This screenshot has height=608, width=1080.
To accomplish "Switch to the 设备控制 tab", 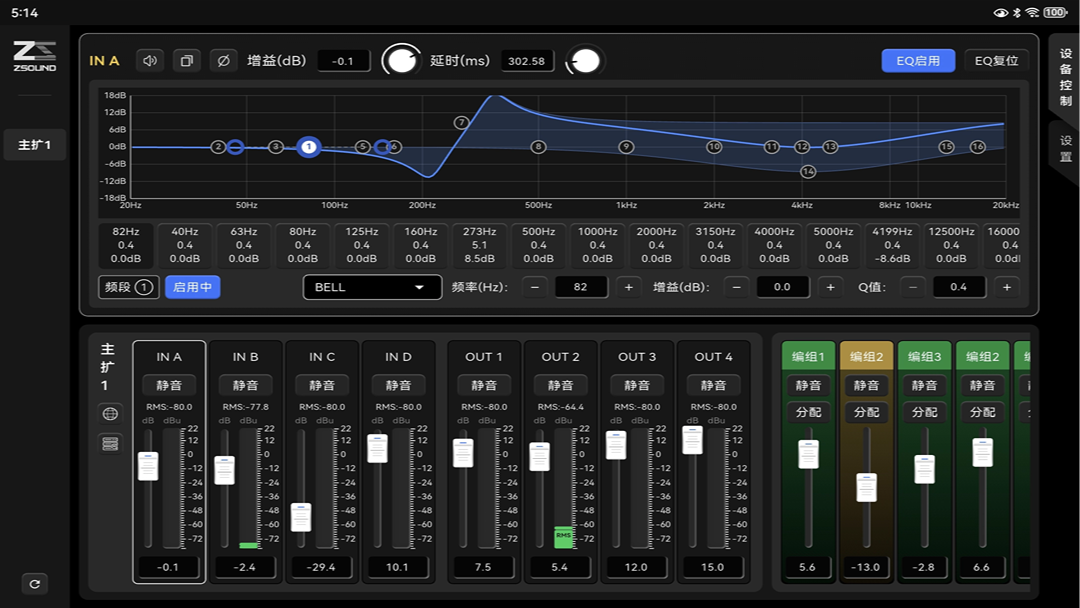I will (1065, 77).
